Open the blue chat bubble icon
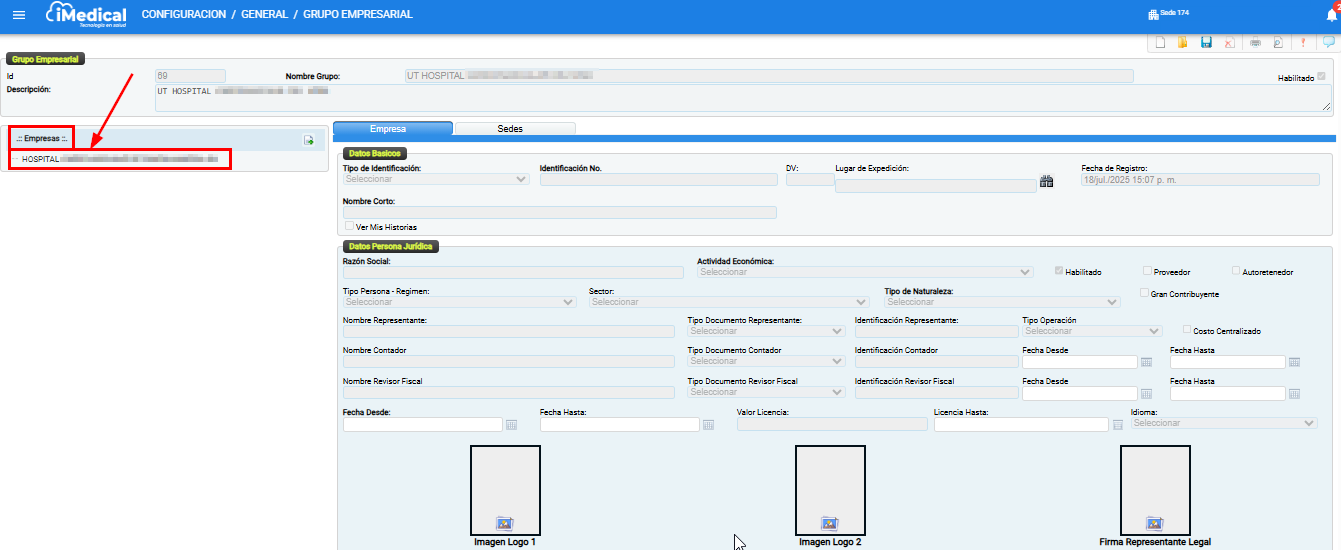 [x=1328, y=42]
